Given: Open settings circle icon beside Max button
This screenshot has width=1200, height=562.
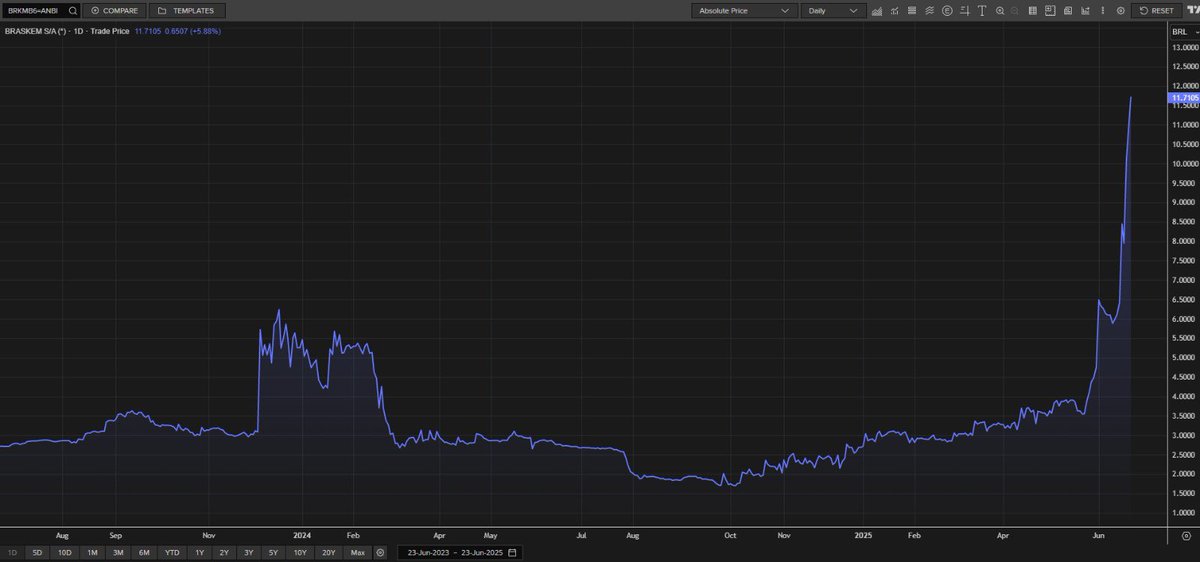Looking at the screenshot, I should [x=380, y=552].
